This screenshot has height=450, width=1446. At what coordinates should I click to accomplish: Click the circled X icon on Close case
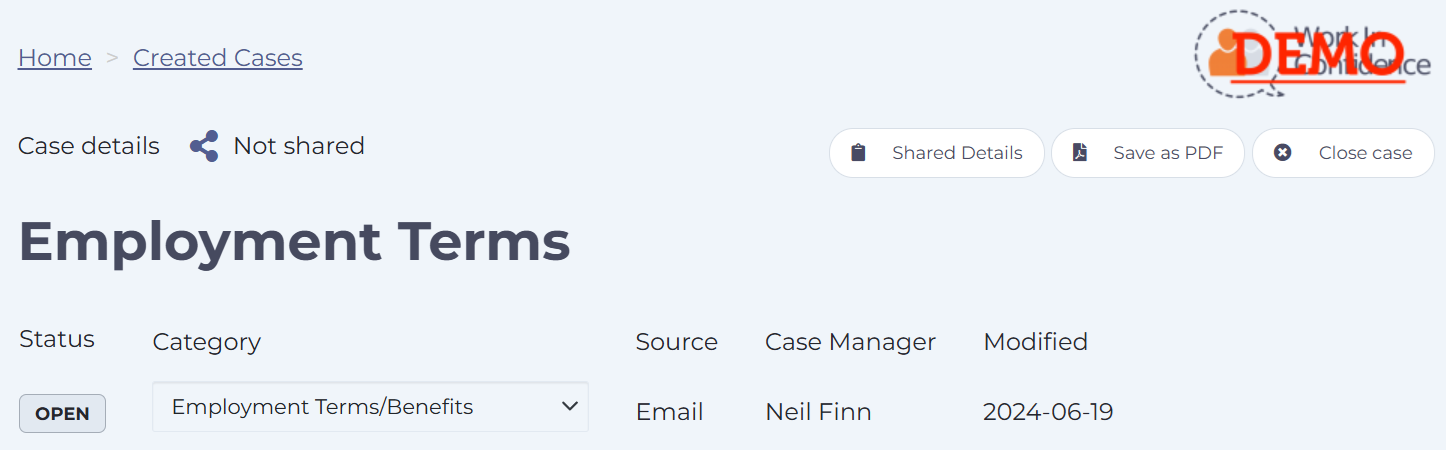(x=1282, y=153)
